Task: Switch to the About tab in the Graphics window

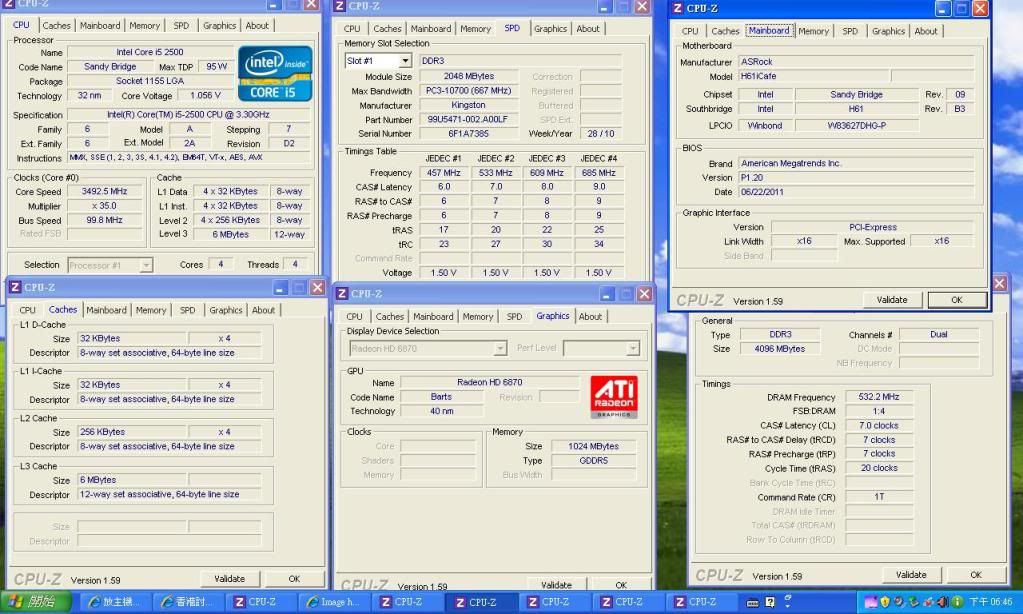Action: tap(591, 316)
